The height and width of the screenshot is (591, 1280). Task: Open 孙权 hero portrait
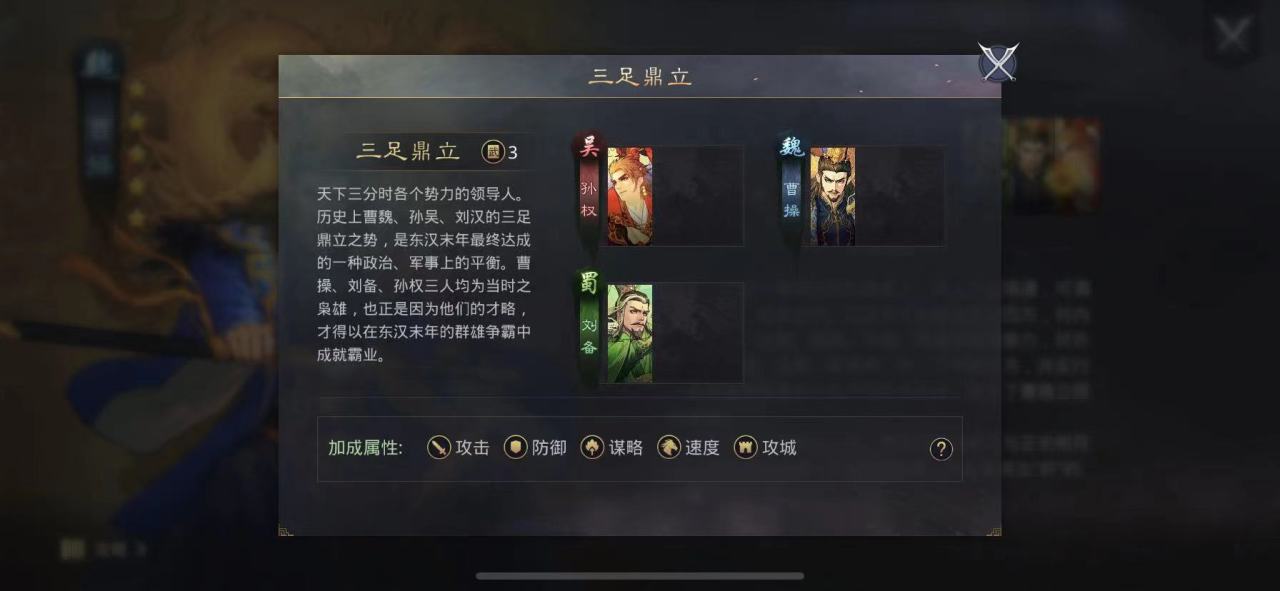[x=630, y=196]
